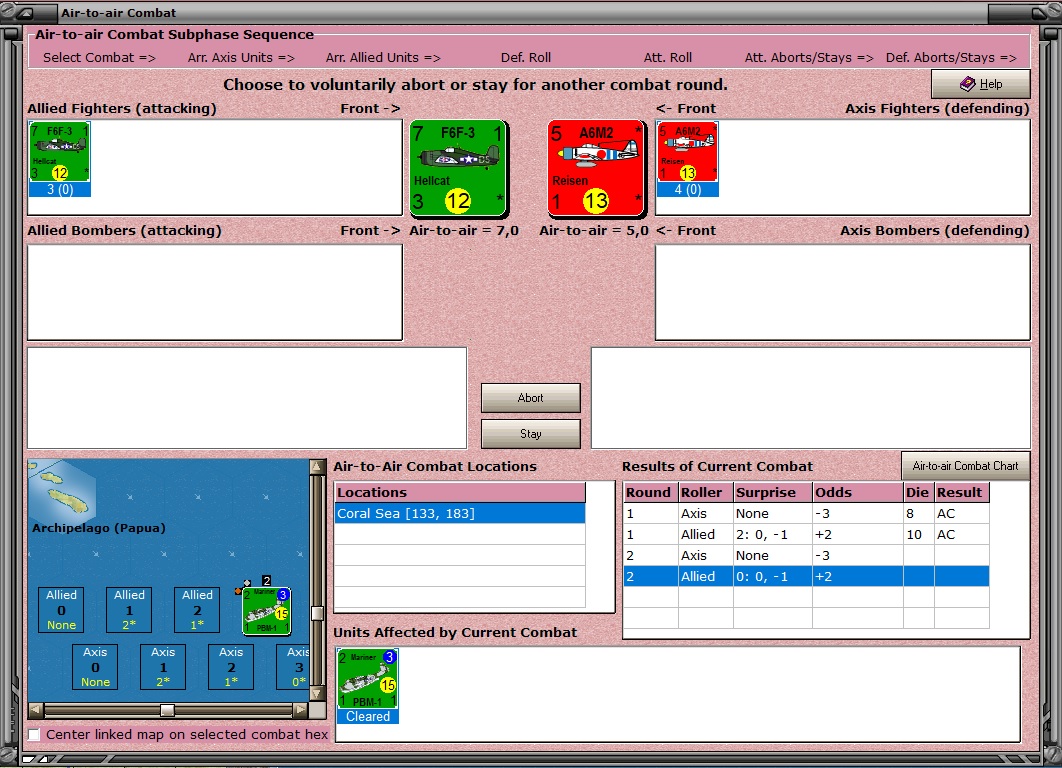Click the 3 (0) label under Hellcat counter
This screenshot has height=768, width=1062.
point(60,190)
